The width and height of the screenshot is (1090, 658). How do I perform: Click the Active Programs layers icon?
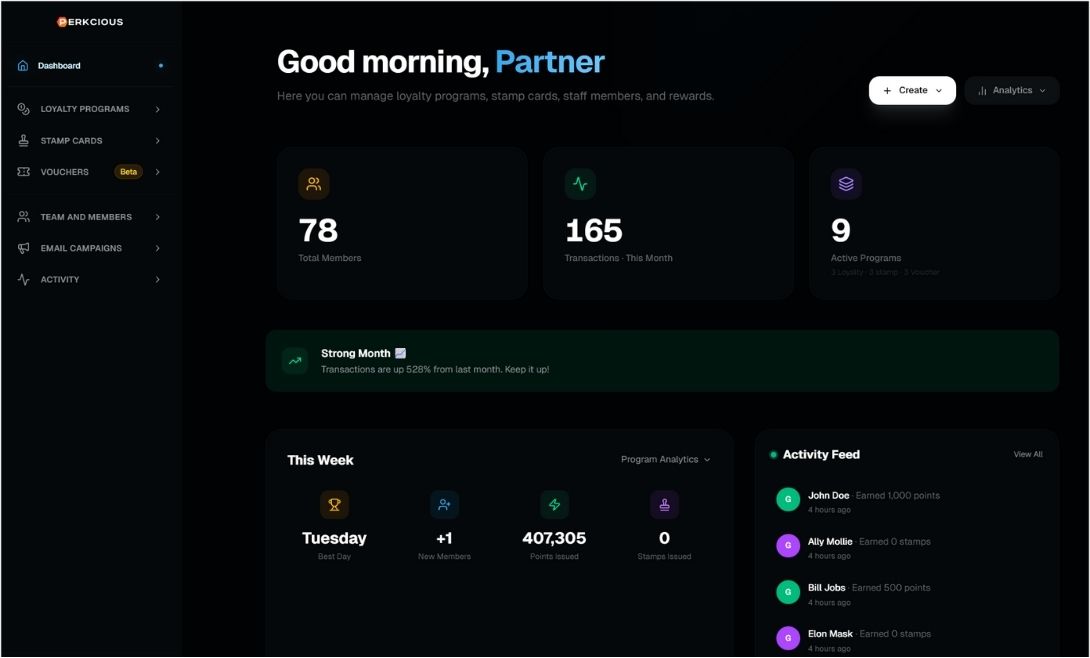pos(845,183)
